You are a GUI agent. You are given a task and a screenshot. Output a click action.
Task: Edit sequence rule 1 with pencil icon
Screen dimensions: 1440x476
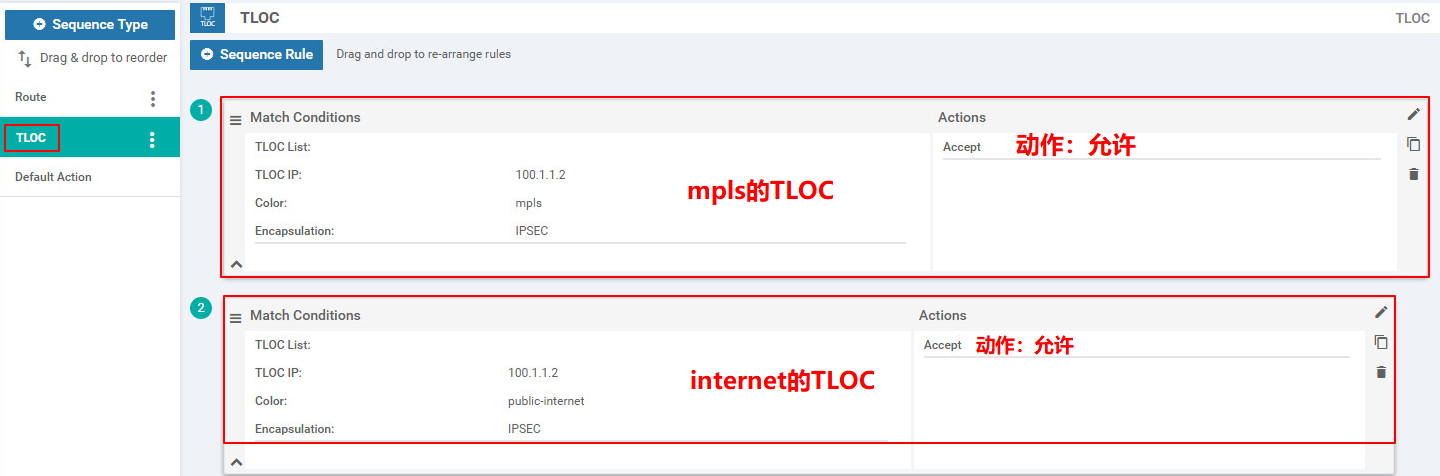(x=1413, y=114)
